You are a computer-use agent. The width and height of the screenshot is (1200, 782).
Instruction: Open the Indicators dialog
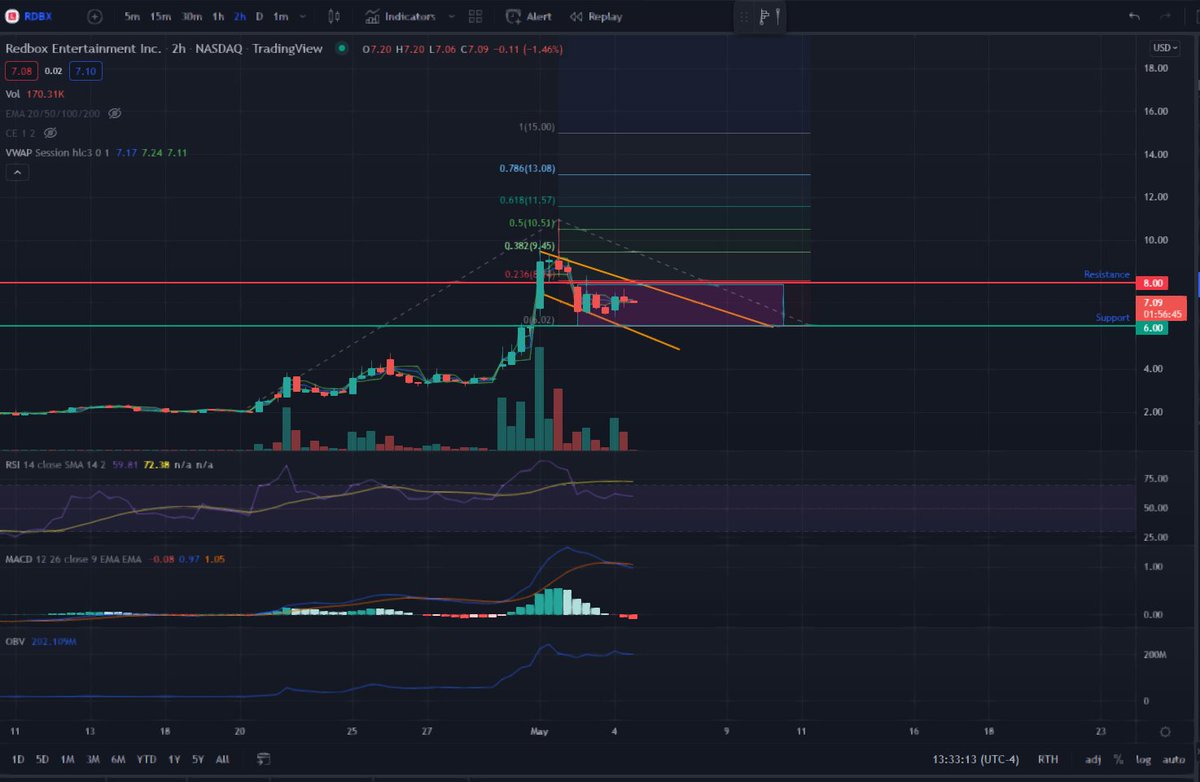pyautogui.click(x=399, y=16)
